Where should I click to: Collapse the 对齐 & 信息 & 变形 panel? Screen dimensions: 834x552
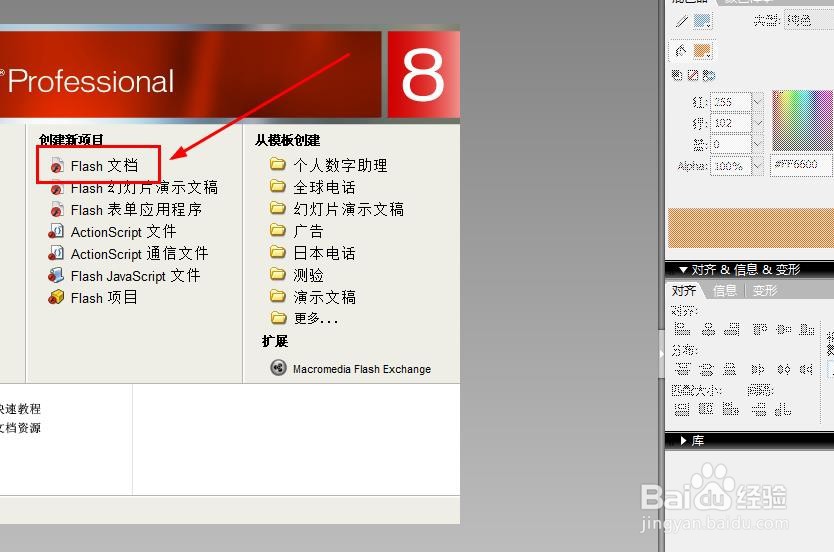click(x=683, y=270)
